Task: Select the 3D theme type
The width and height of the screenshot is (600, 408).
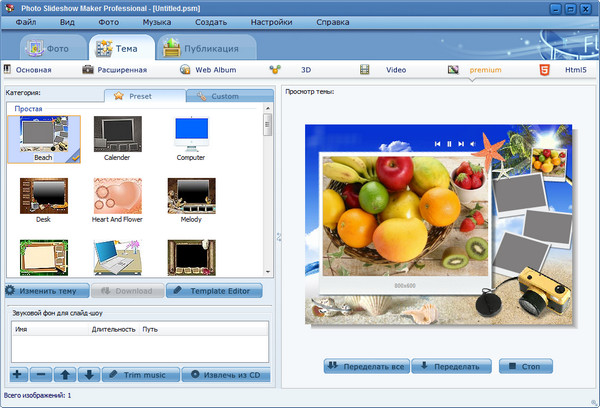Action: [x=306, y=70]
